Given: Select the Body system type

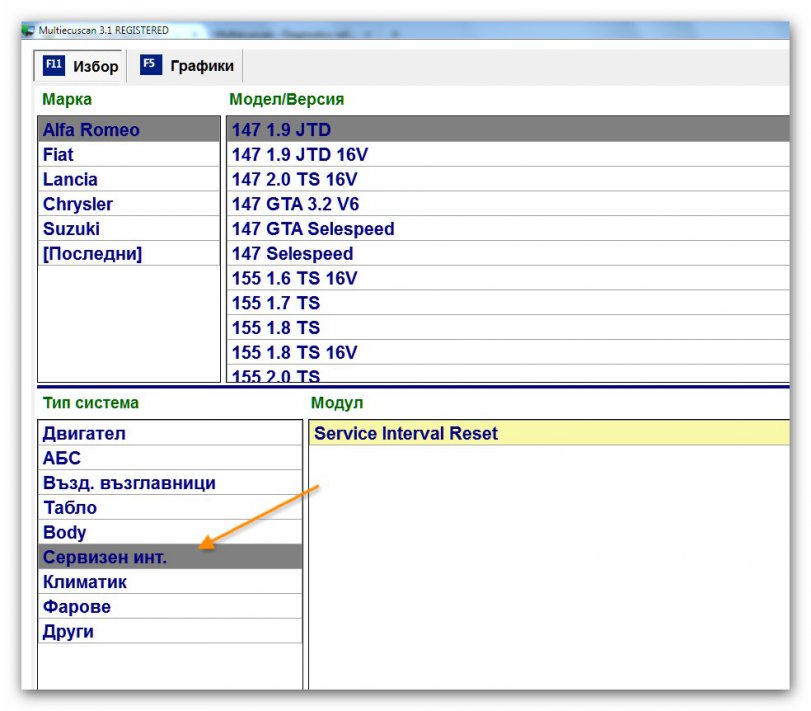Looking at the screenshot, I should (65, 533).
